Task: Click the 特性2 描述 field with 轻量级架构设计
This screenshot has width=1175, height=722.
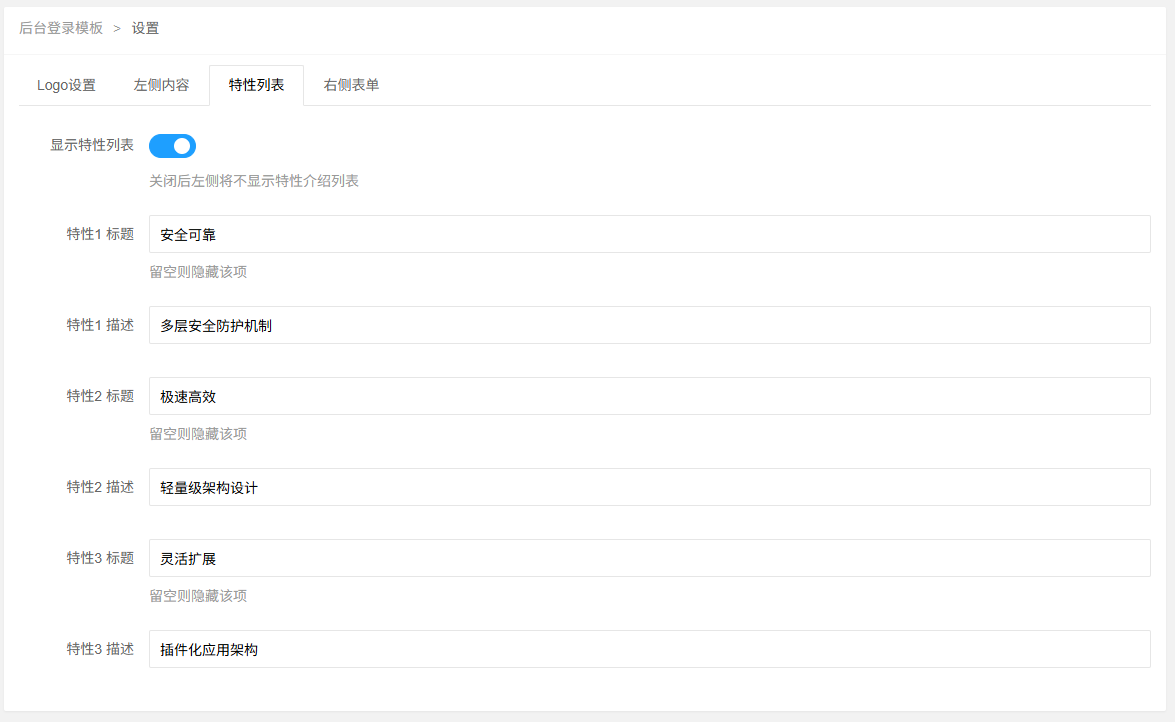Action: point(649,488)
